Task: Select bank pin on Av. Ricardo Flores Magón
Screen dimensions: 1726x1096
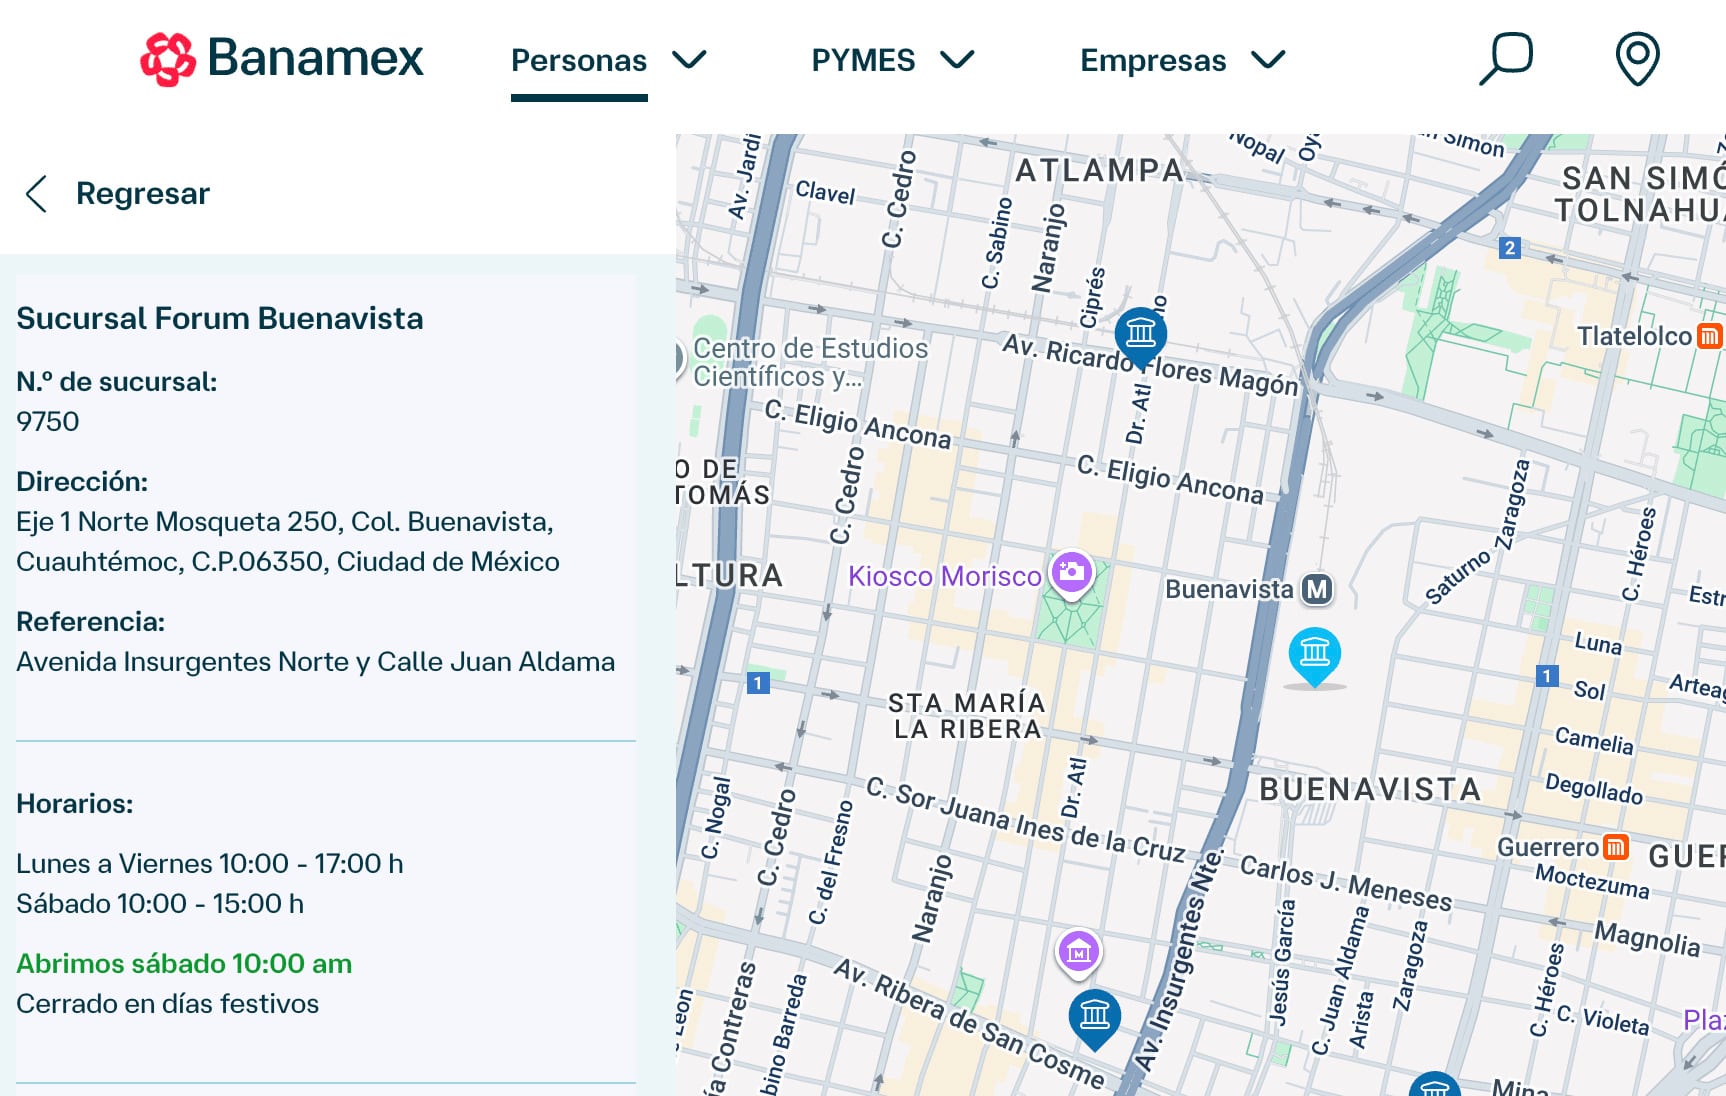Action: (1140, 336)
